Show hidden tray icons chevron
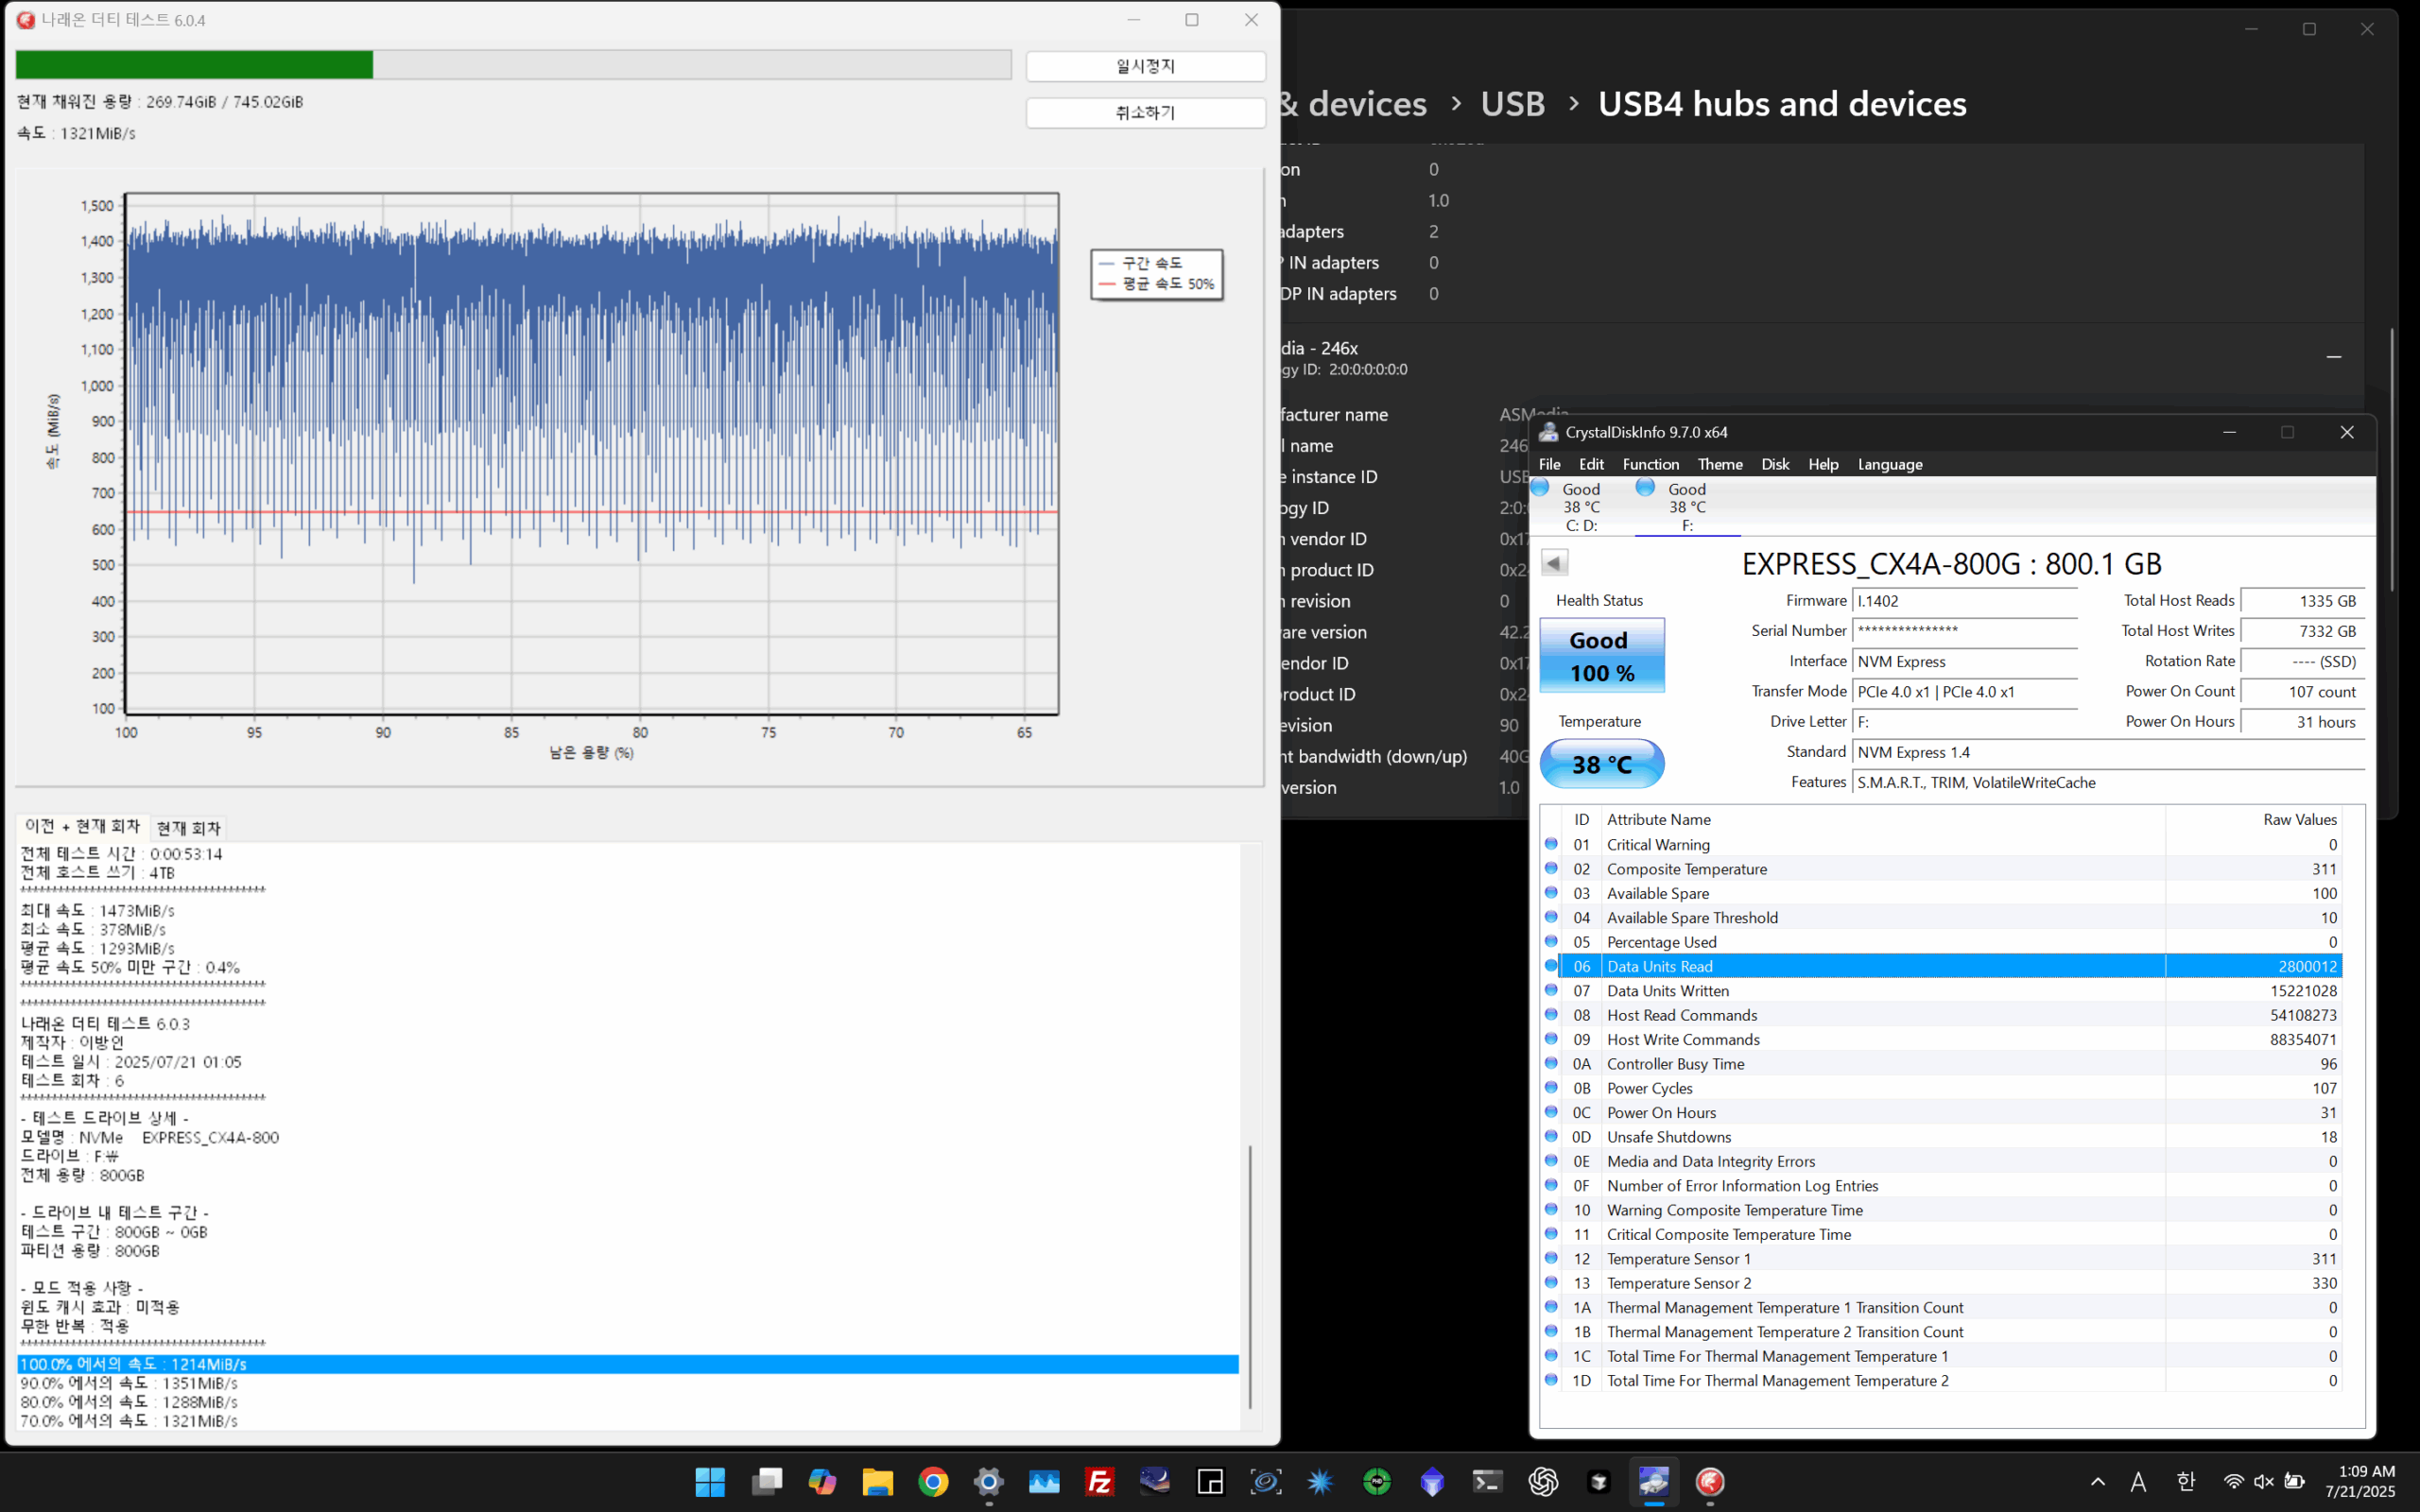The width and height of the screenshot is (2420, 1512). [x=2098, y=1481]
